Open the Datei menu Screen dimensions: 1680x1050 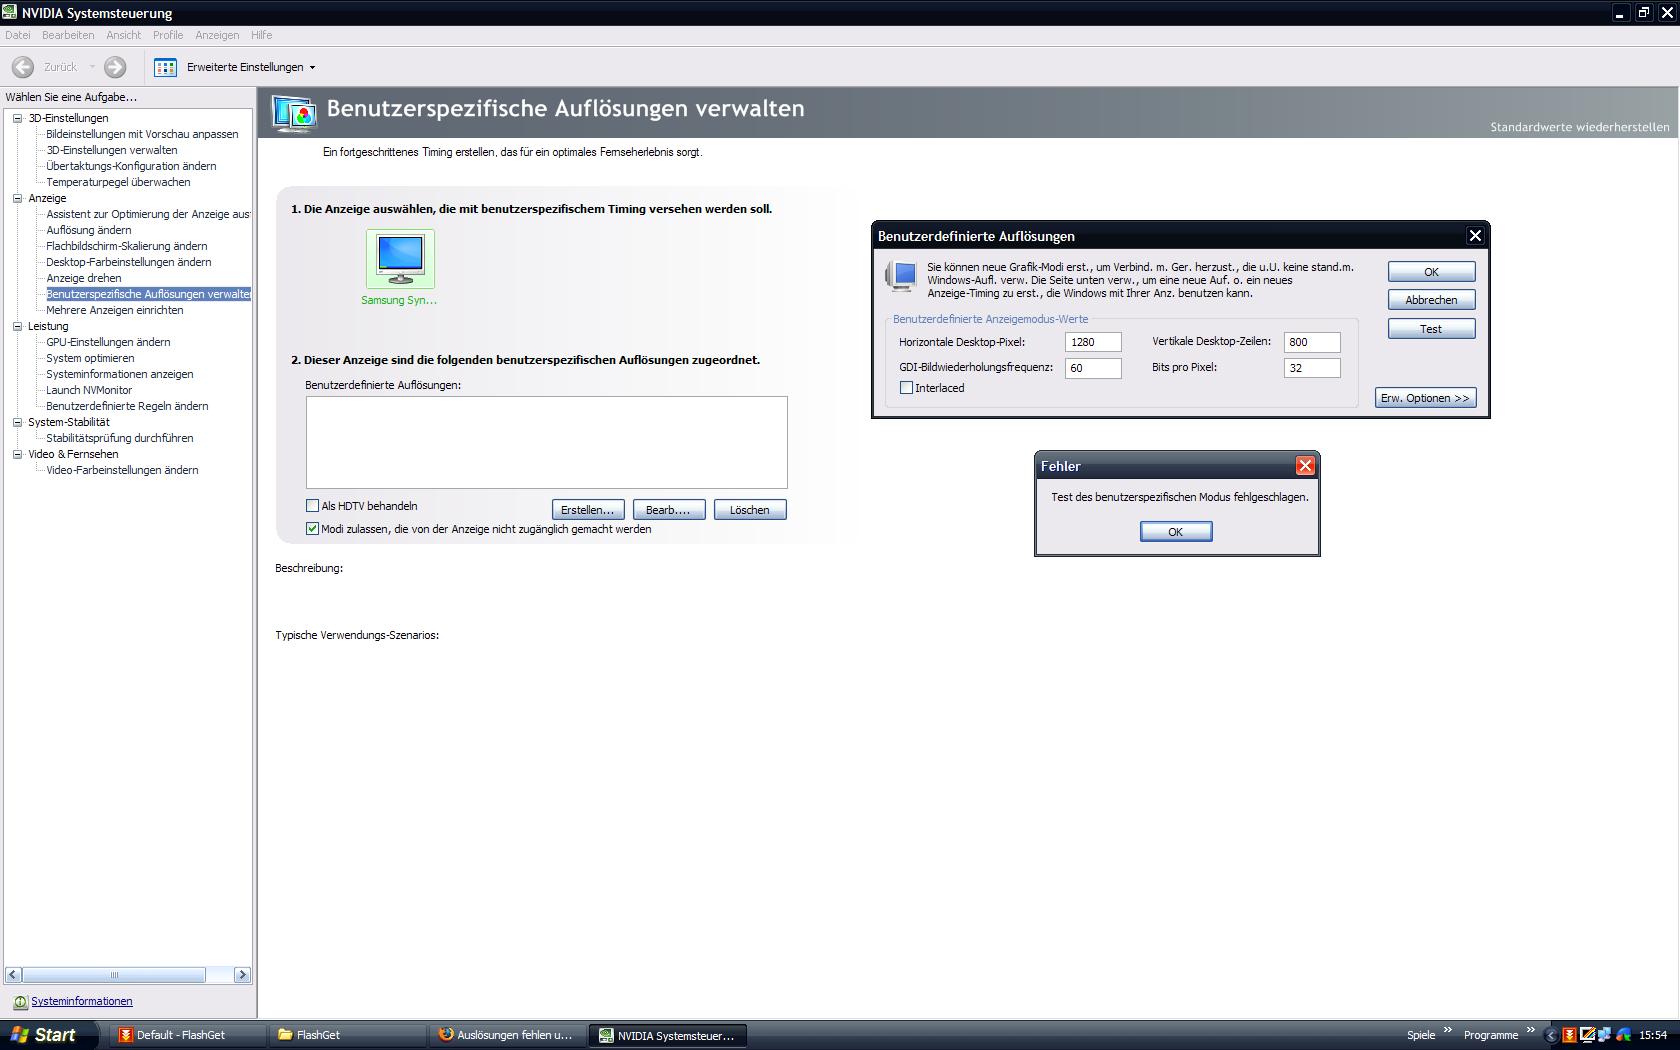(x=18, y=35)
